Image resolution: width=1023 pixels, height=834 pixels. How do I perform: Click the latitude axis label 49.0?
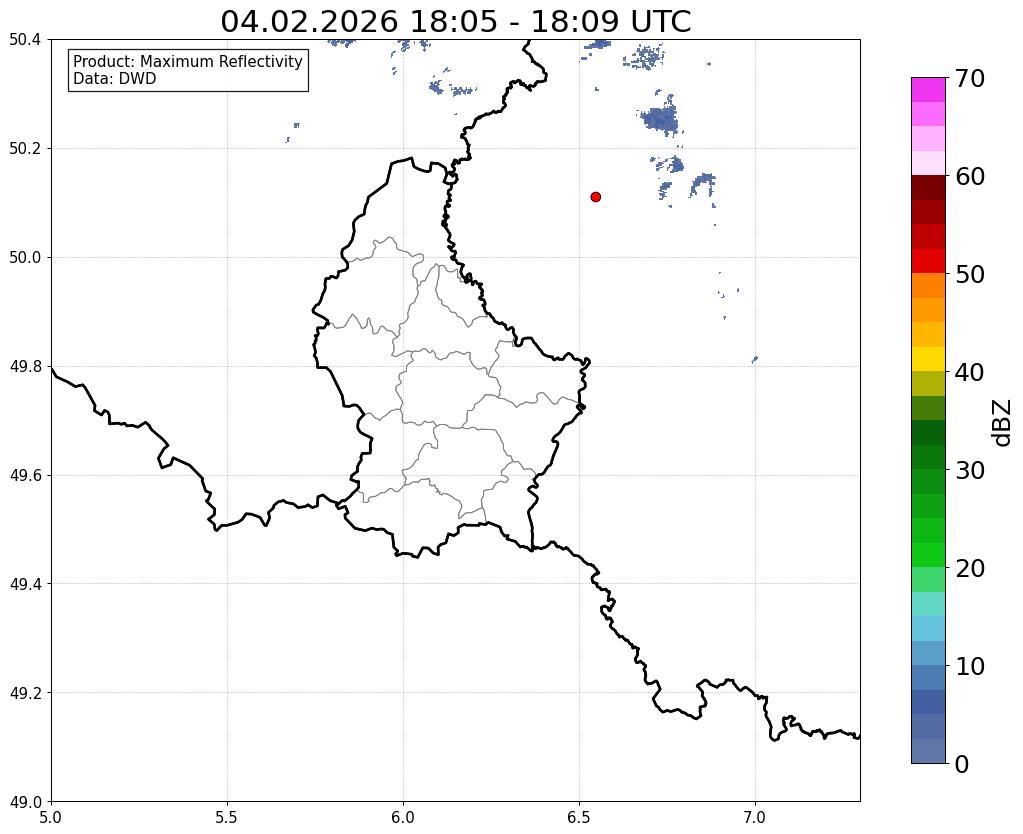click(x=25, y=801)
